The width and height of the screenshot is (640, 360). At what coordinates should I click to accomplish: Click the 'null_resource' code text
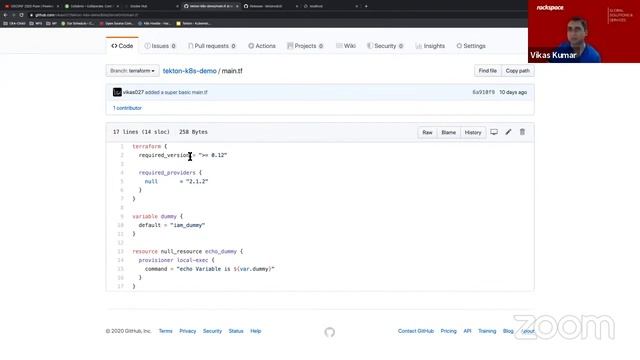click(181, 251)
